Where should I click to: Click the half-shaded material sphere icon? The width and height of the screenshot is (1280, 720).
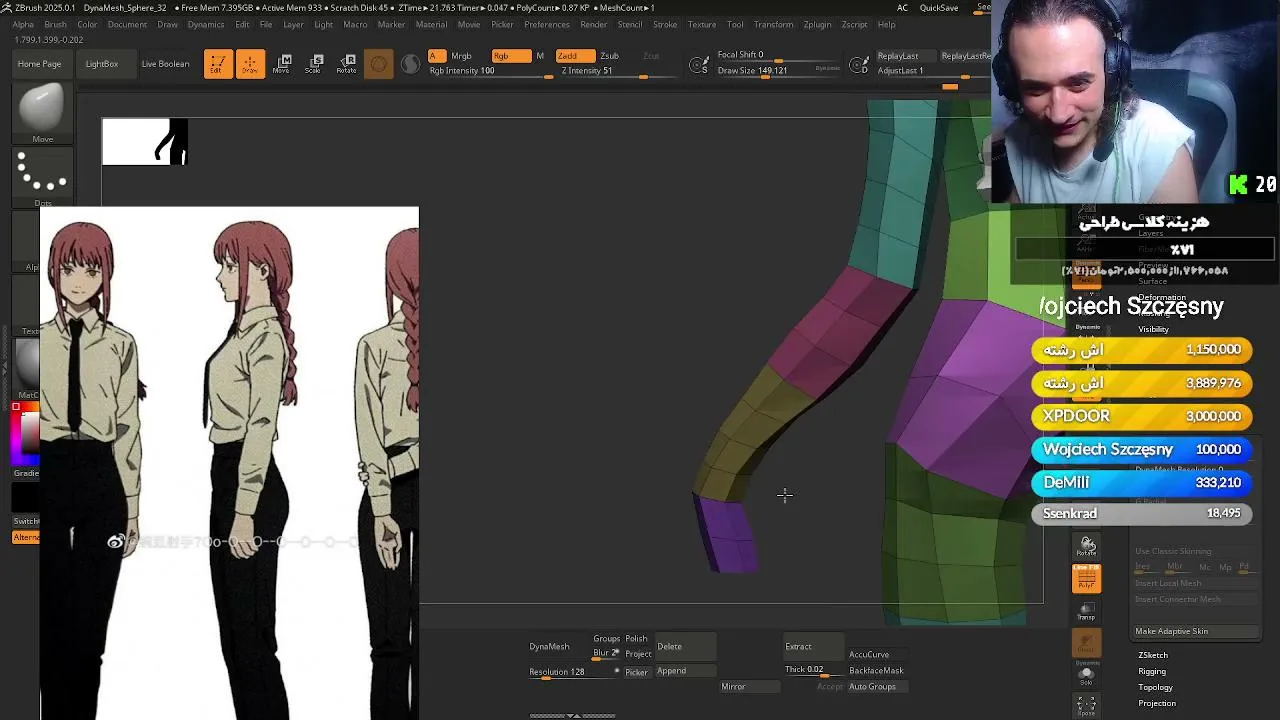[x=410, y=65]
